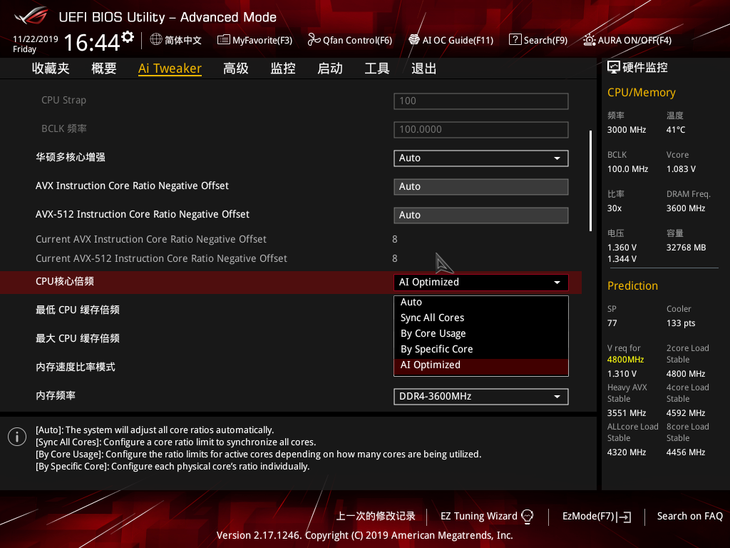Click the 11/22/2019 date text

(35, 39)
